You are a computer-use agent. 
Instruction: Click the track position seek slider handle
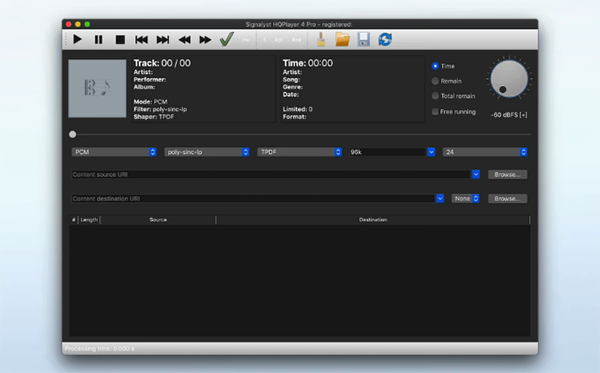tap(72, 134)
